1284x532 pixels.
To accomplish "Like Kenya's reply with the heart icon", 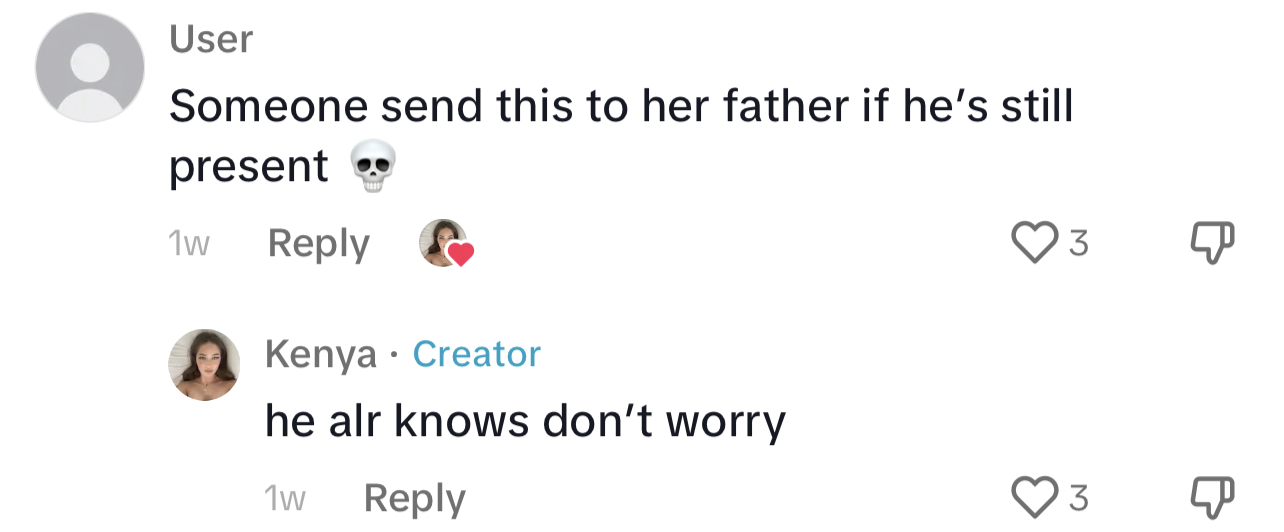I will pos(1034,496).
